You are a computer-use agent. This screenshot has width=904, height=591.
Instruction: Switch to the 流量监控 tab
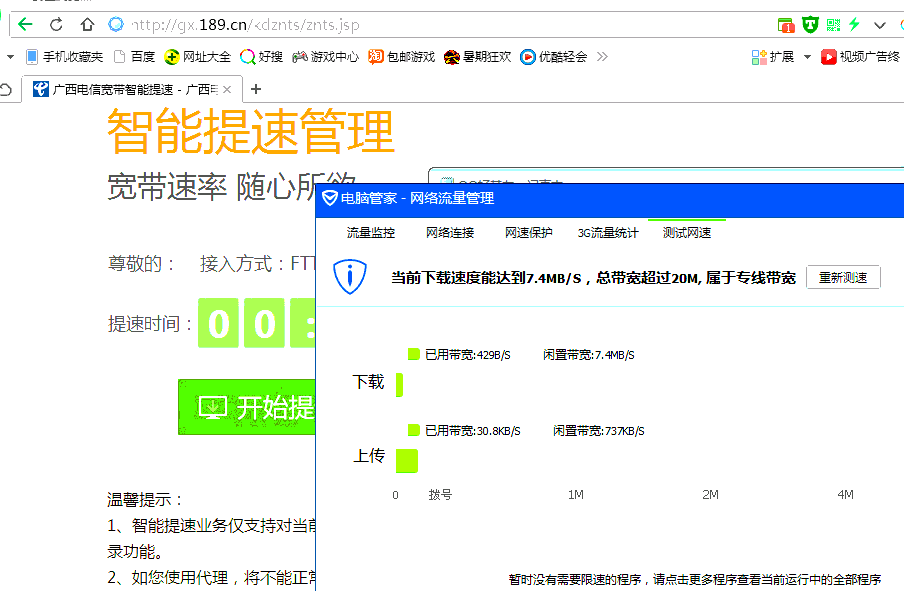(x=371, y=232)
